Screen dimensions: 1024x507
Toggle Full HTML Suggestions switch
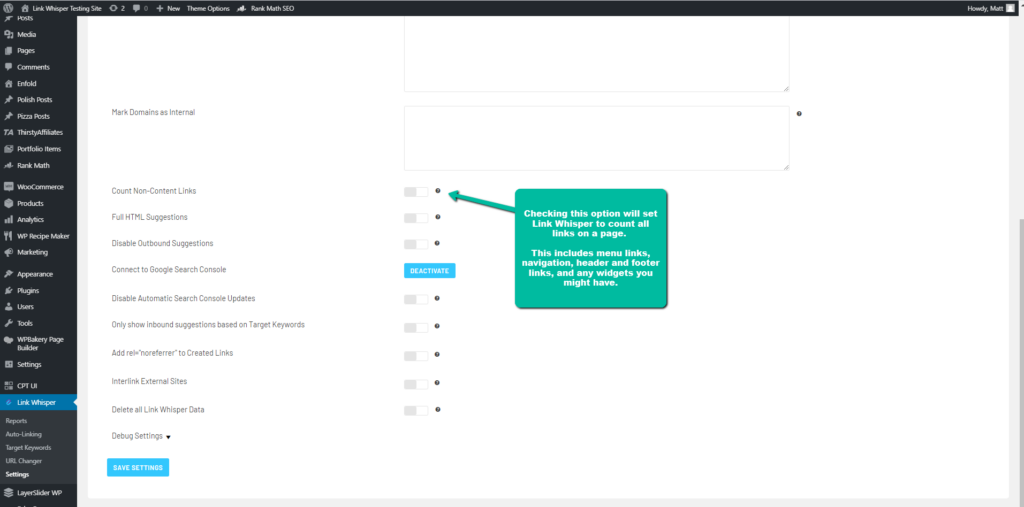(x=416, y=218)
